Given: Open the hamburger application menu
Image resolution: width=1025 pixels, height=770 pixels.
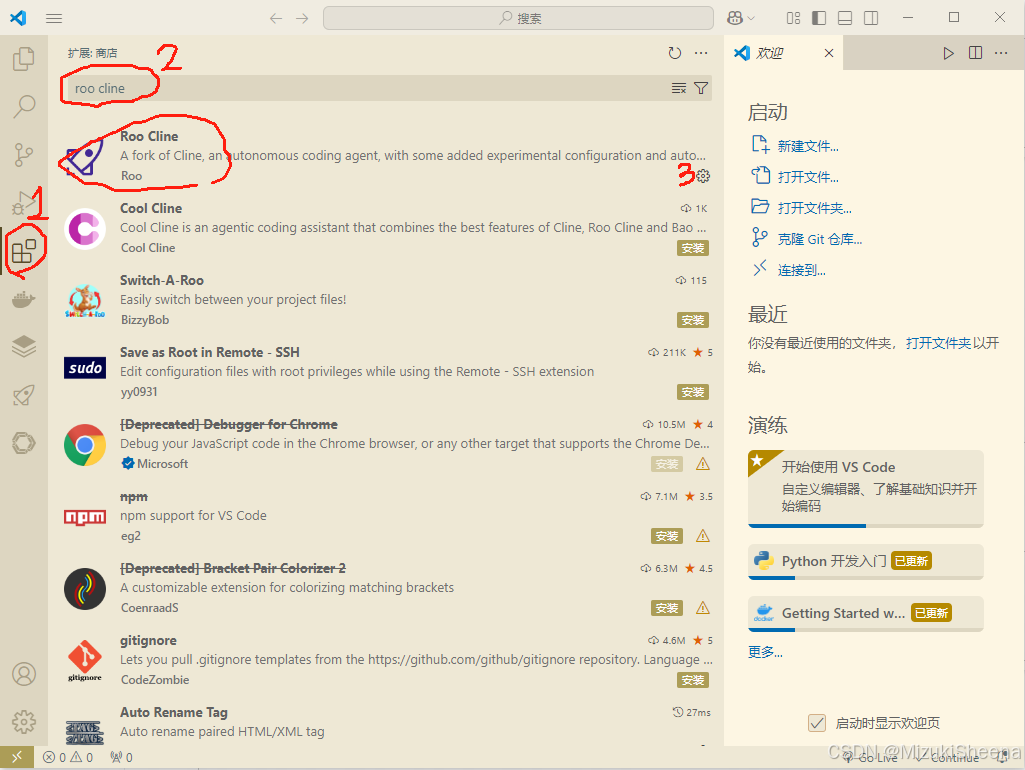Looking at the screenshot, I should coord(54,18).
